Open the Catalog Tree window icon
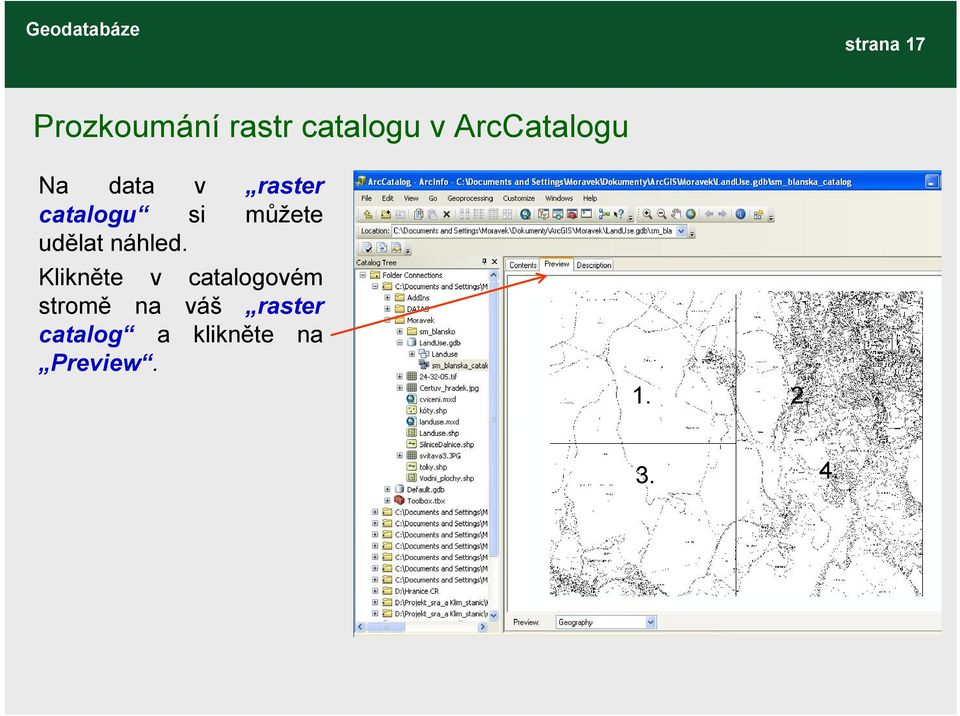Image resolution: width=960 pixels, height=716 pixels. click(x=543, y=214)
